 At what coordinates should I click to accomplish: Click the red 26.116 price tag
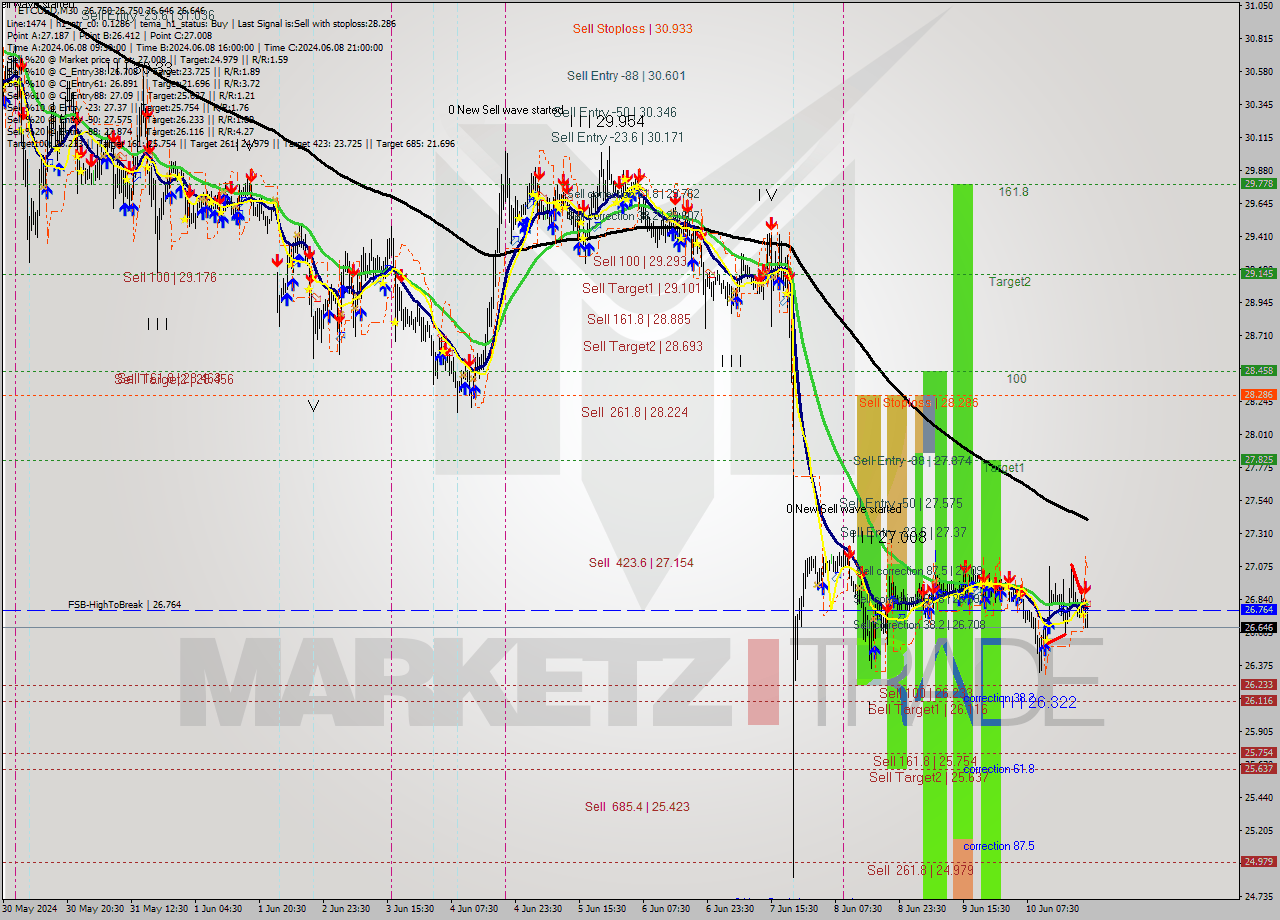pos(1258,701)
